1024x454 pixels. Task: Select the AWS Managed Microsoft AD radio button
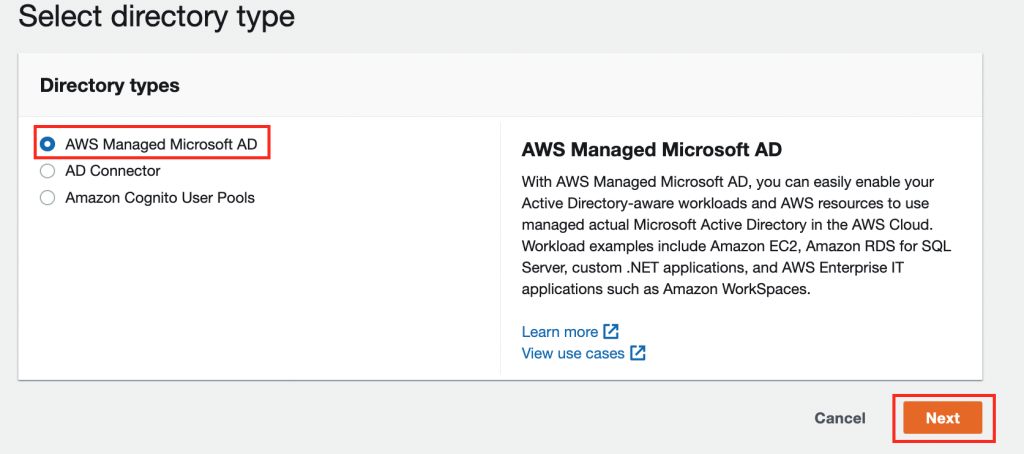tap(48, 144)
